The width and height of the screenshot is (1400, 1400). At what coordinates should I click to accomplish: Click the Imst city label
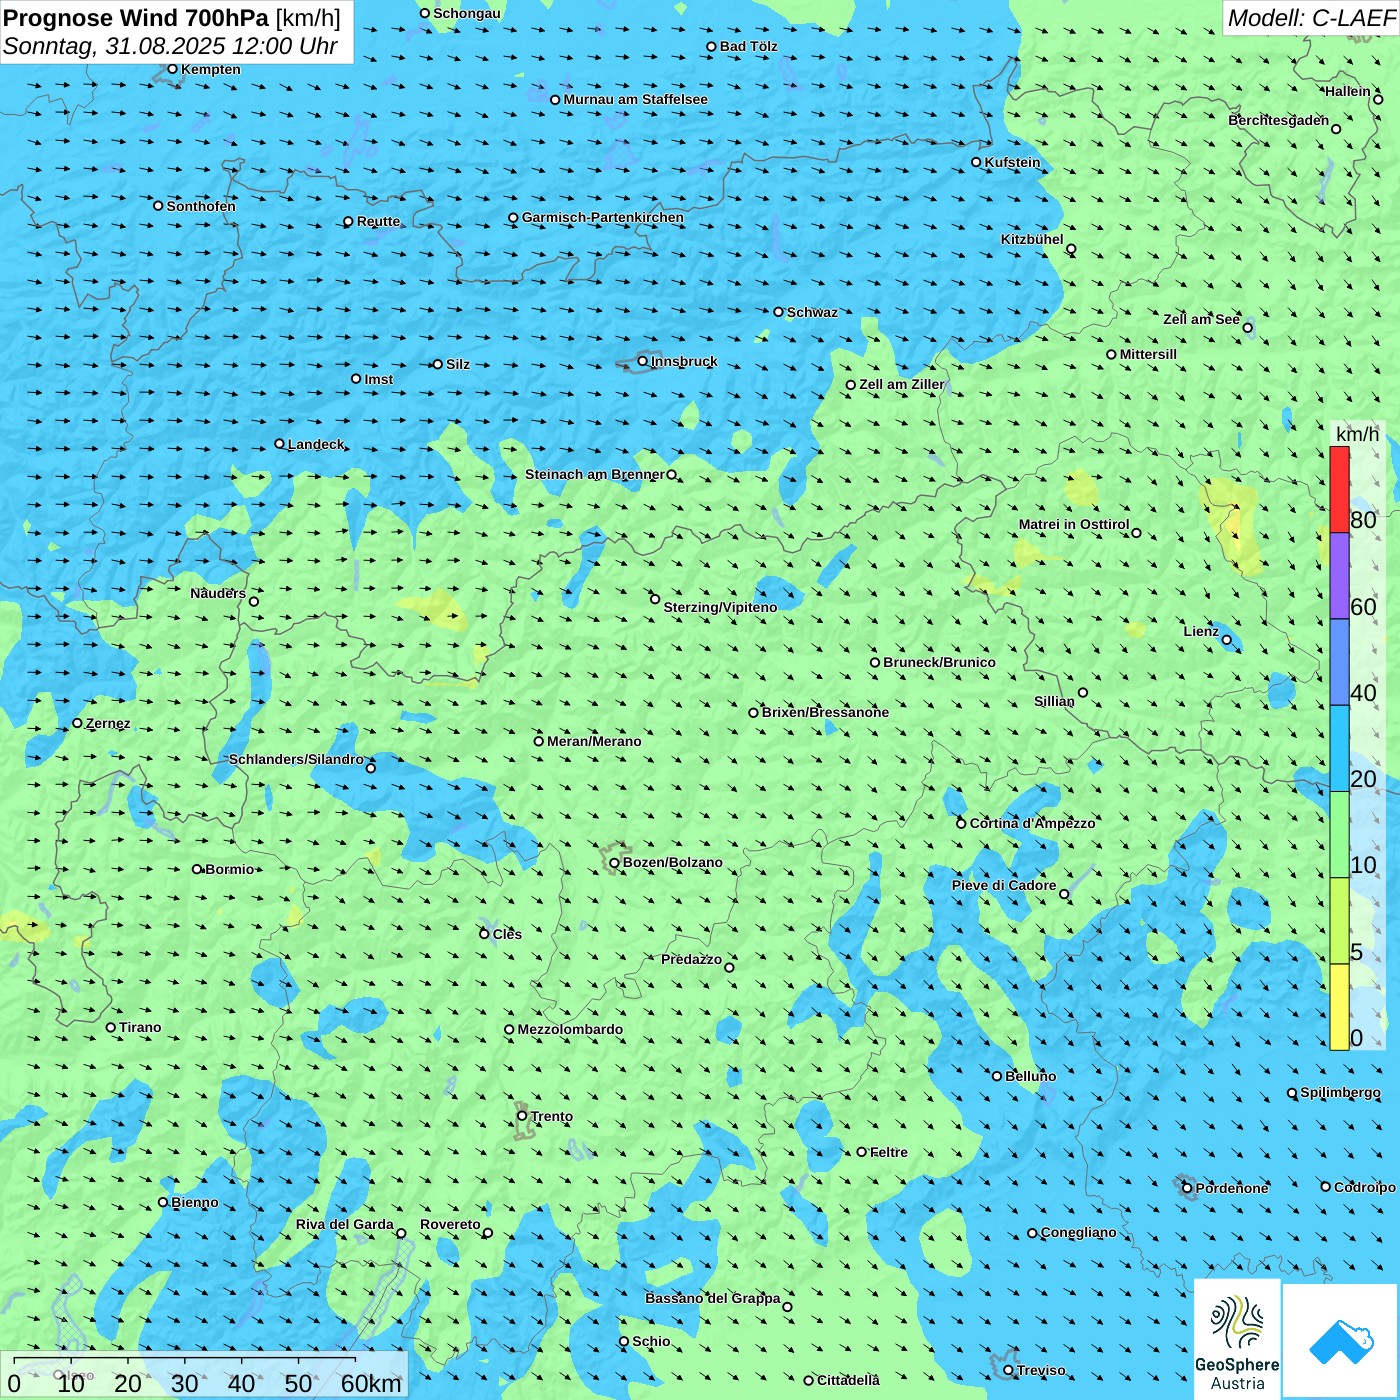click(x=378, y=379)
